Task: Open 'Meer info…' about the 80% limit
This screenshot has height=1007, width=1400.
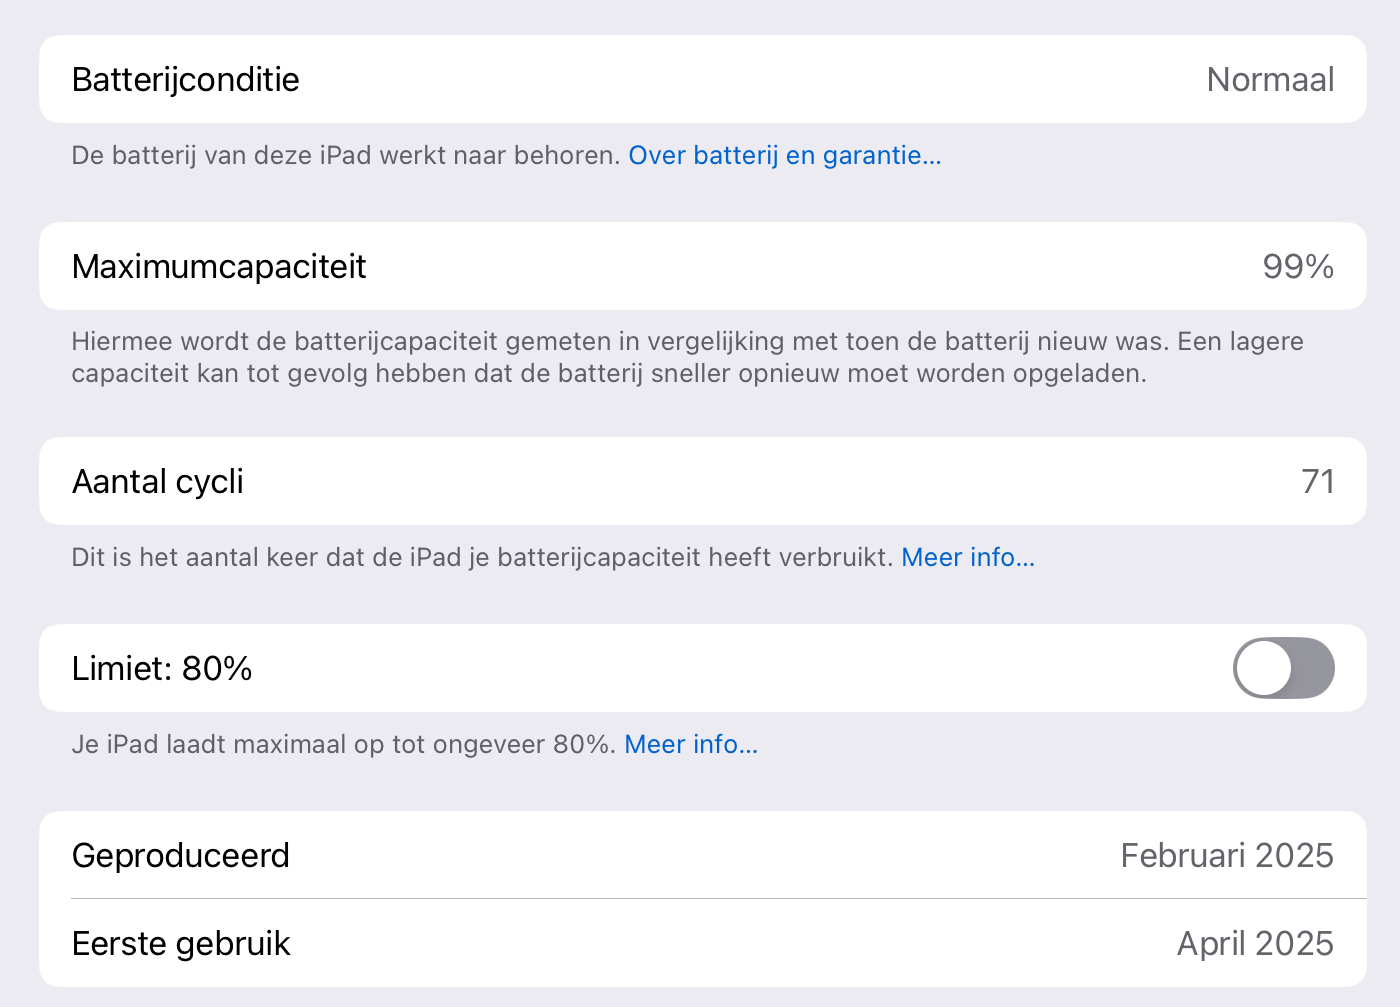Action: coord(691,744)
